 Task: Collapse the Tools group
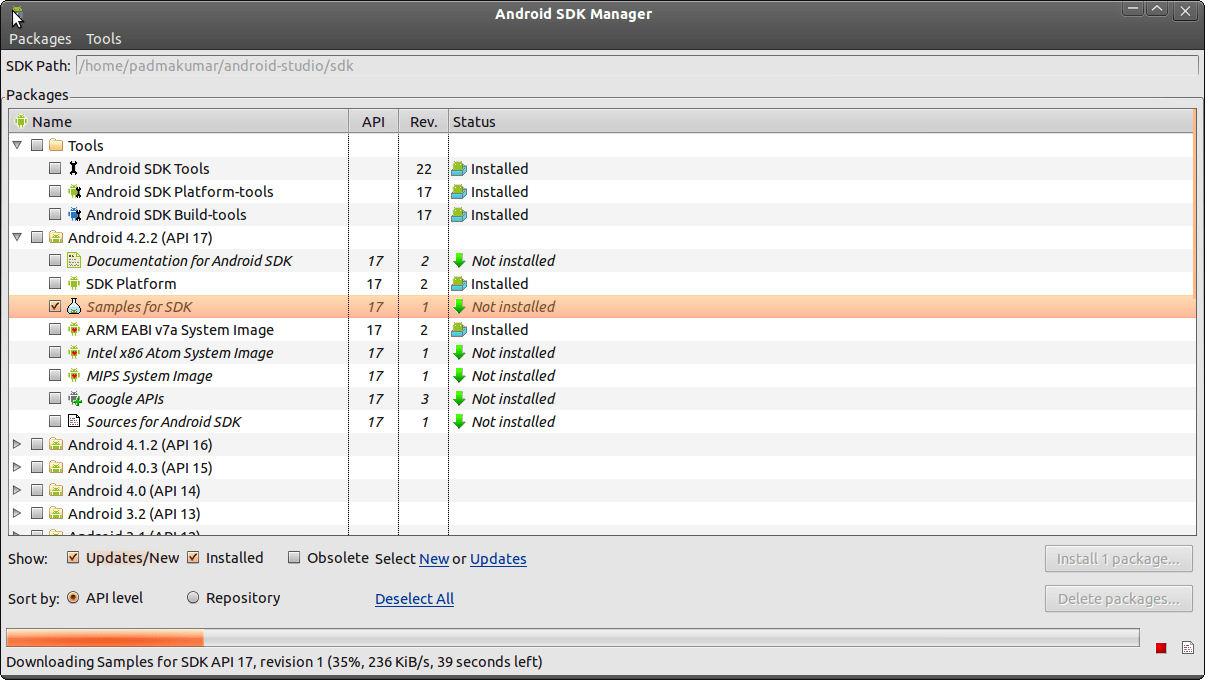tap(17, 146)
